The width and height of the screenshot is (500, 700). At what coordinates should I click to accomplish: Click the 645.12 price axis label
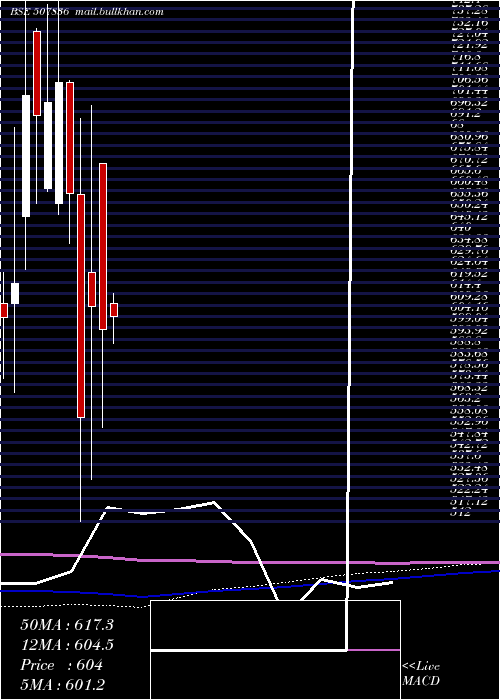click(469, 216)
